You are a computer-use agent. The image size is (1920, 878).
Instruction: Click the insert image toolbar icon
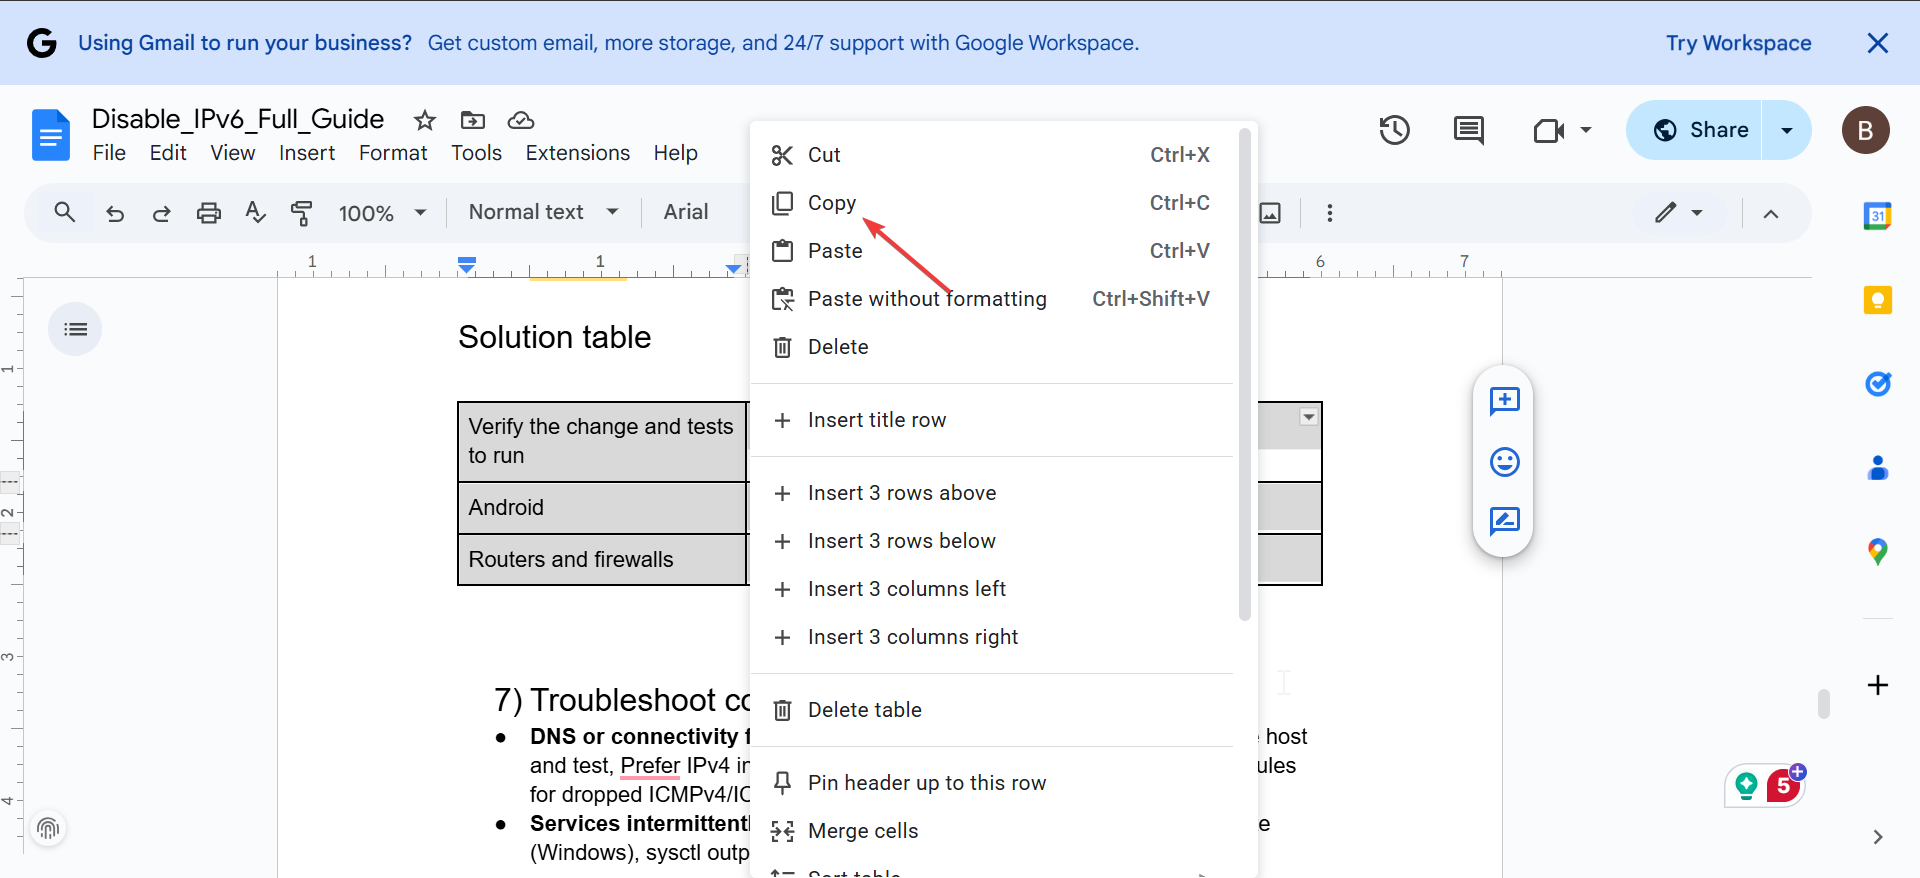point(1270,213)
